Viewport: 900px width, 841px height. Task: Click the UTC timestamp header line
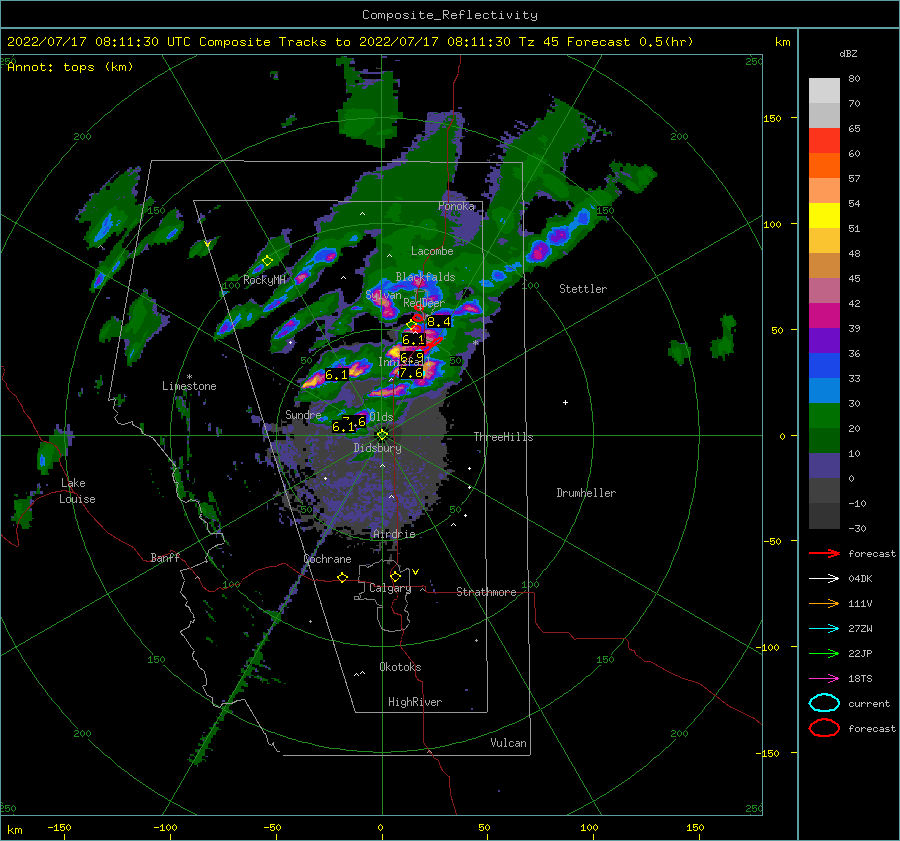(350, 42)
